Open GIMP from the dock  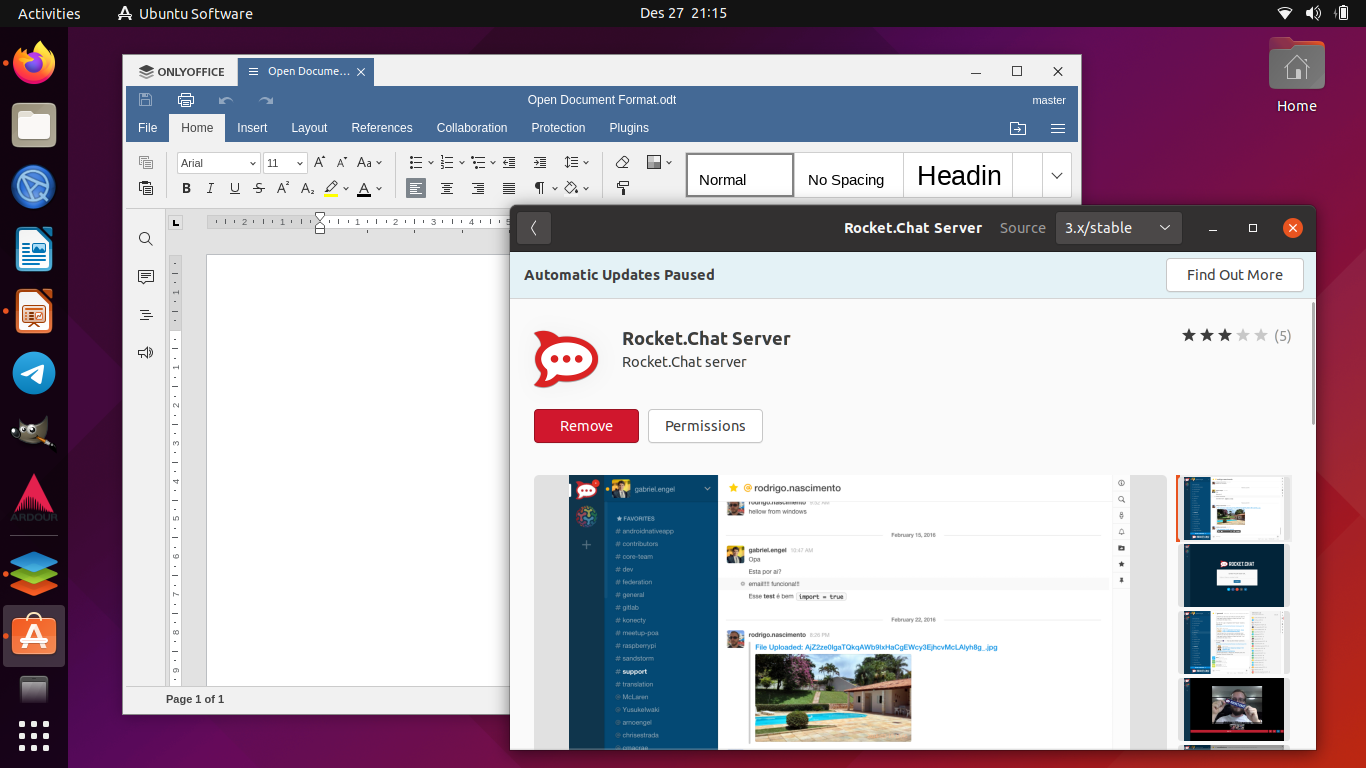click(x=34, y=436)
